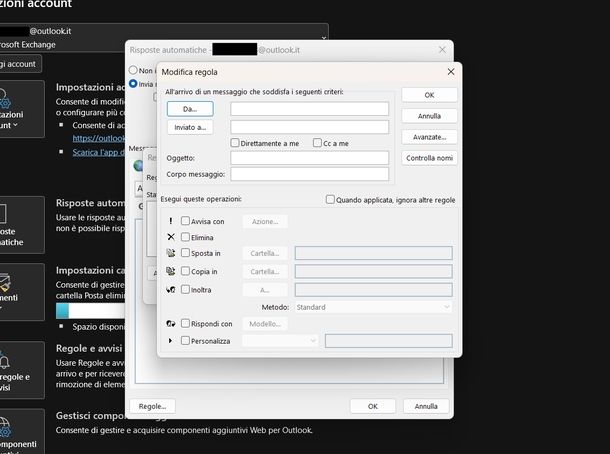610x454 pixels.
Task: Tick the Inoltra checkbox
Action: [x=185, y=289]
